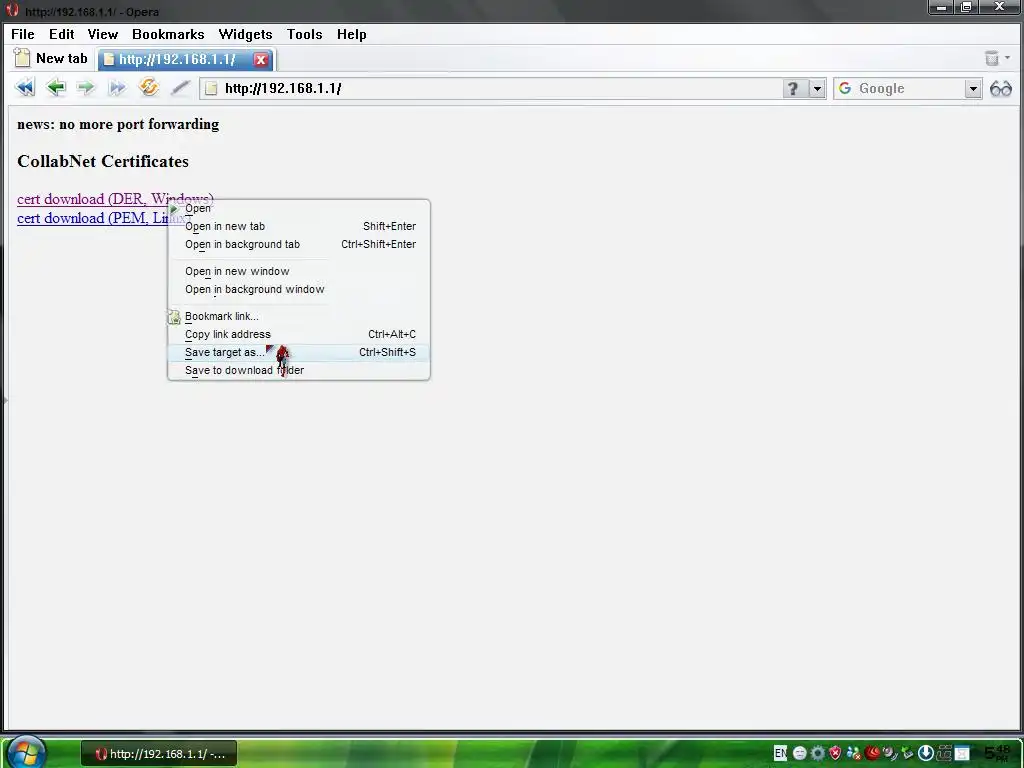The width and height of the screenshot is (1024, 768).
Task: Open the closed tabs trash can
Action: click(992, 58)
